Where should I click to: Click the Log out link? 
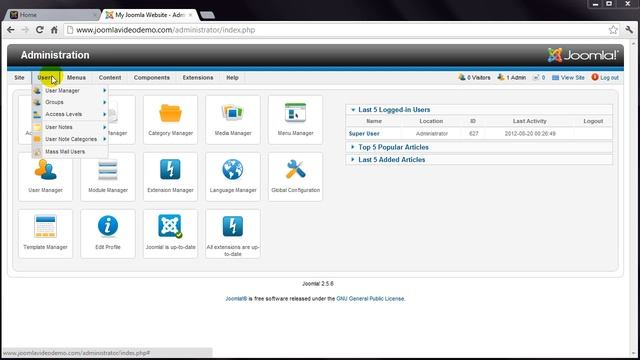[x=605, y=78]
